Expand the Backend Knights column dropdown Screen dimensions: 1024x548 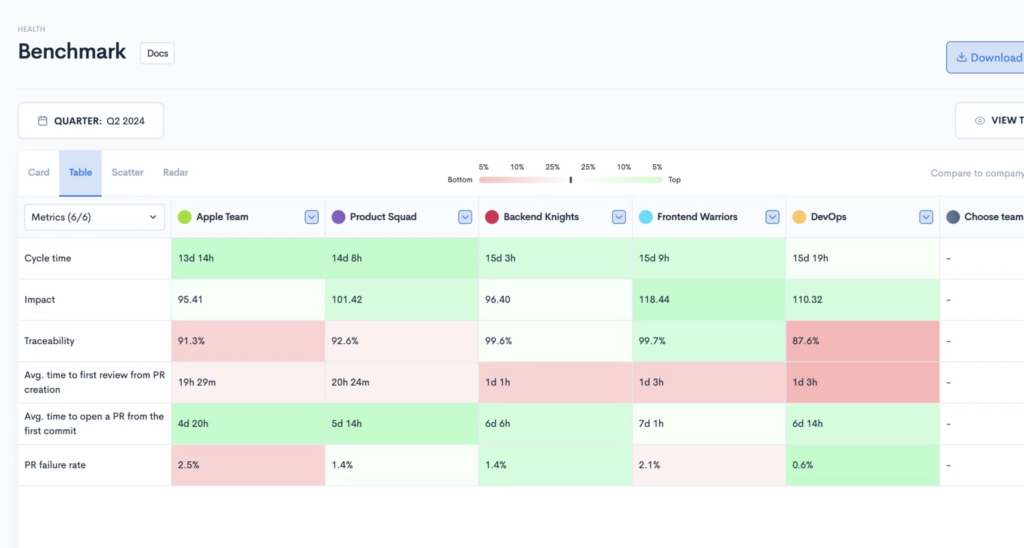pos(619,217)
